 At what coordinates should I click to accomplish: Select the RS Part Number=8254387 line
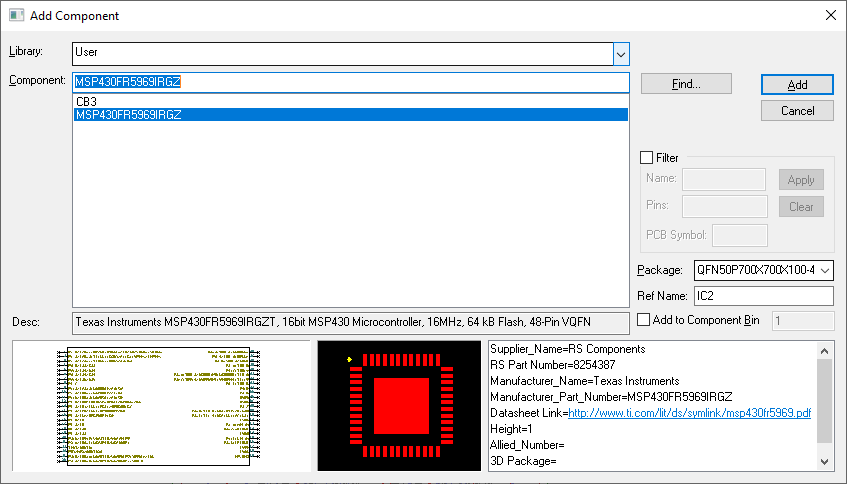click(553, 365)
